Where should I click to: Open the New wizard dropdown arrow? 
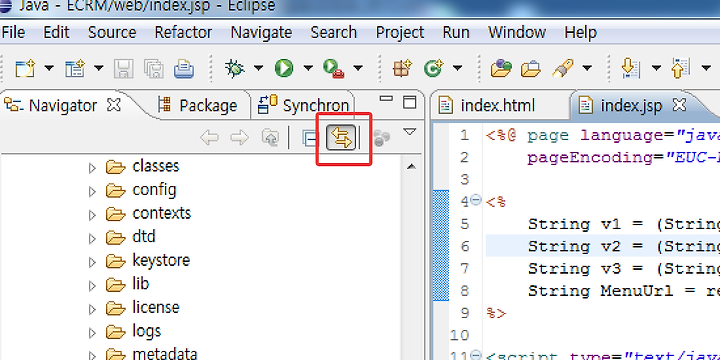click(49, 68)
